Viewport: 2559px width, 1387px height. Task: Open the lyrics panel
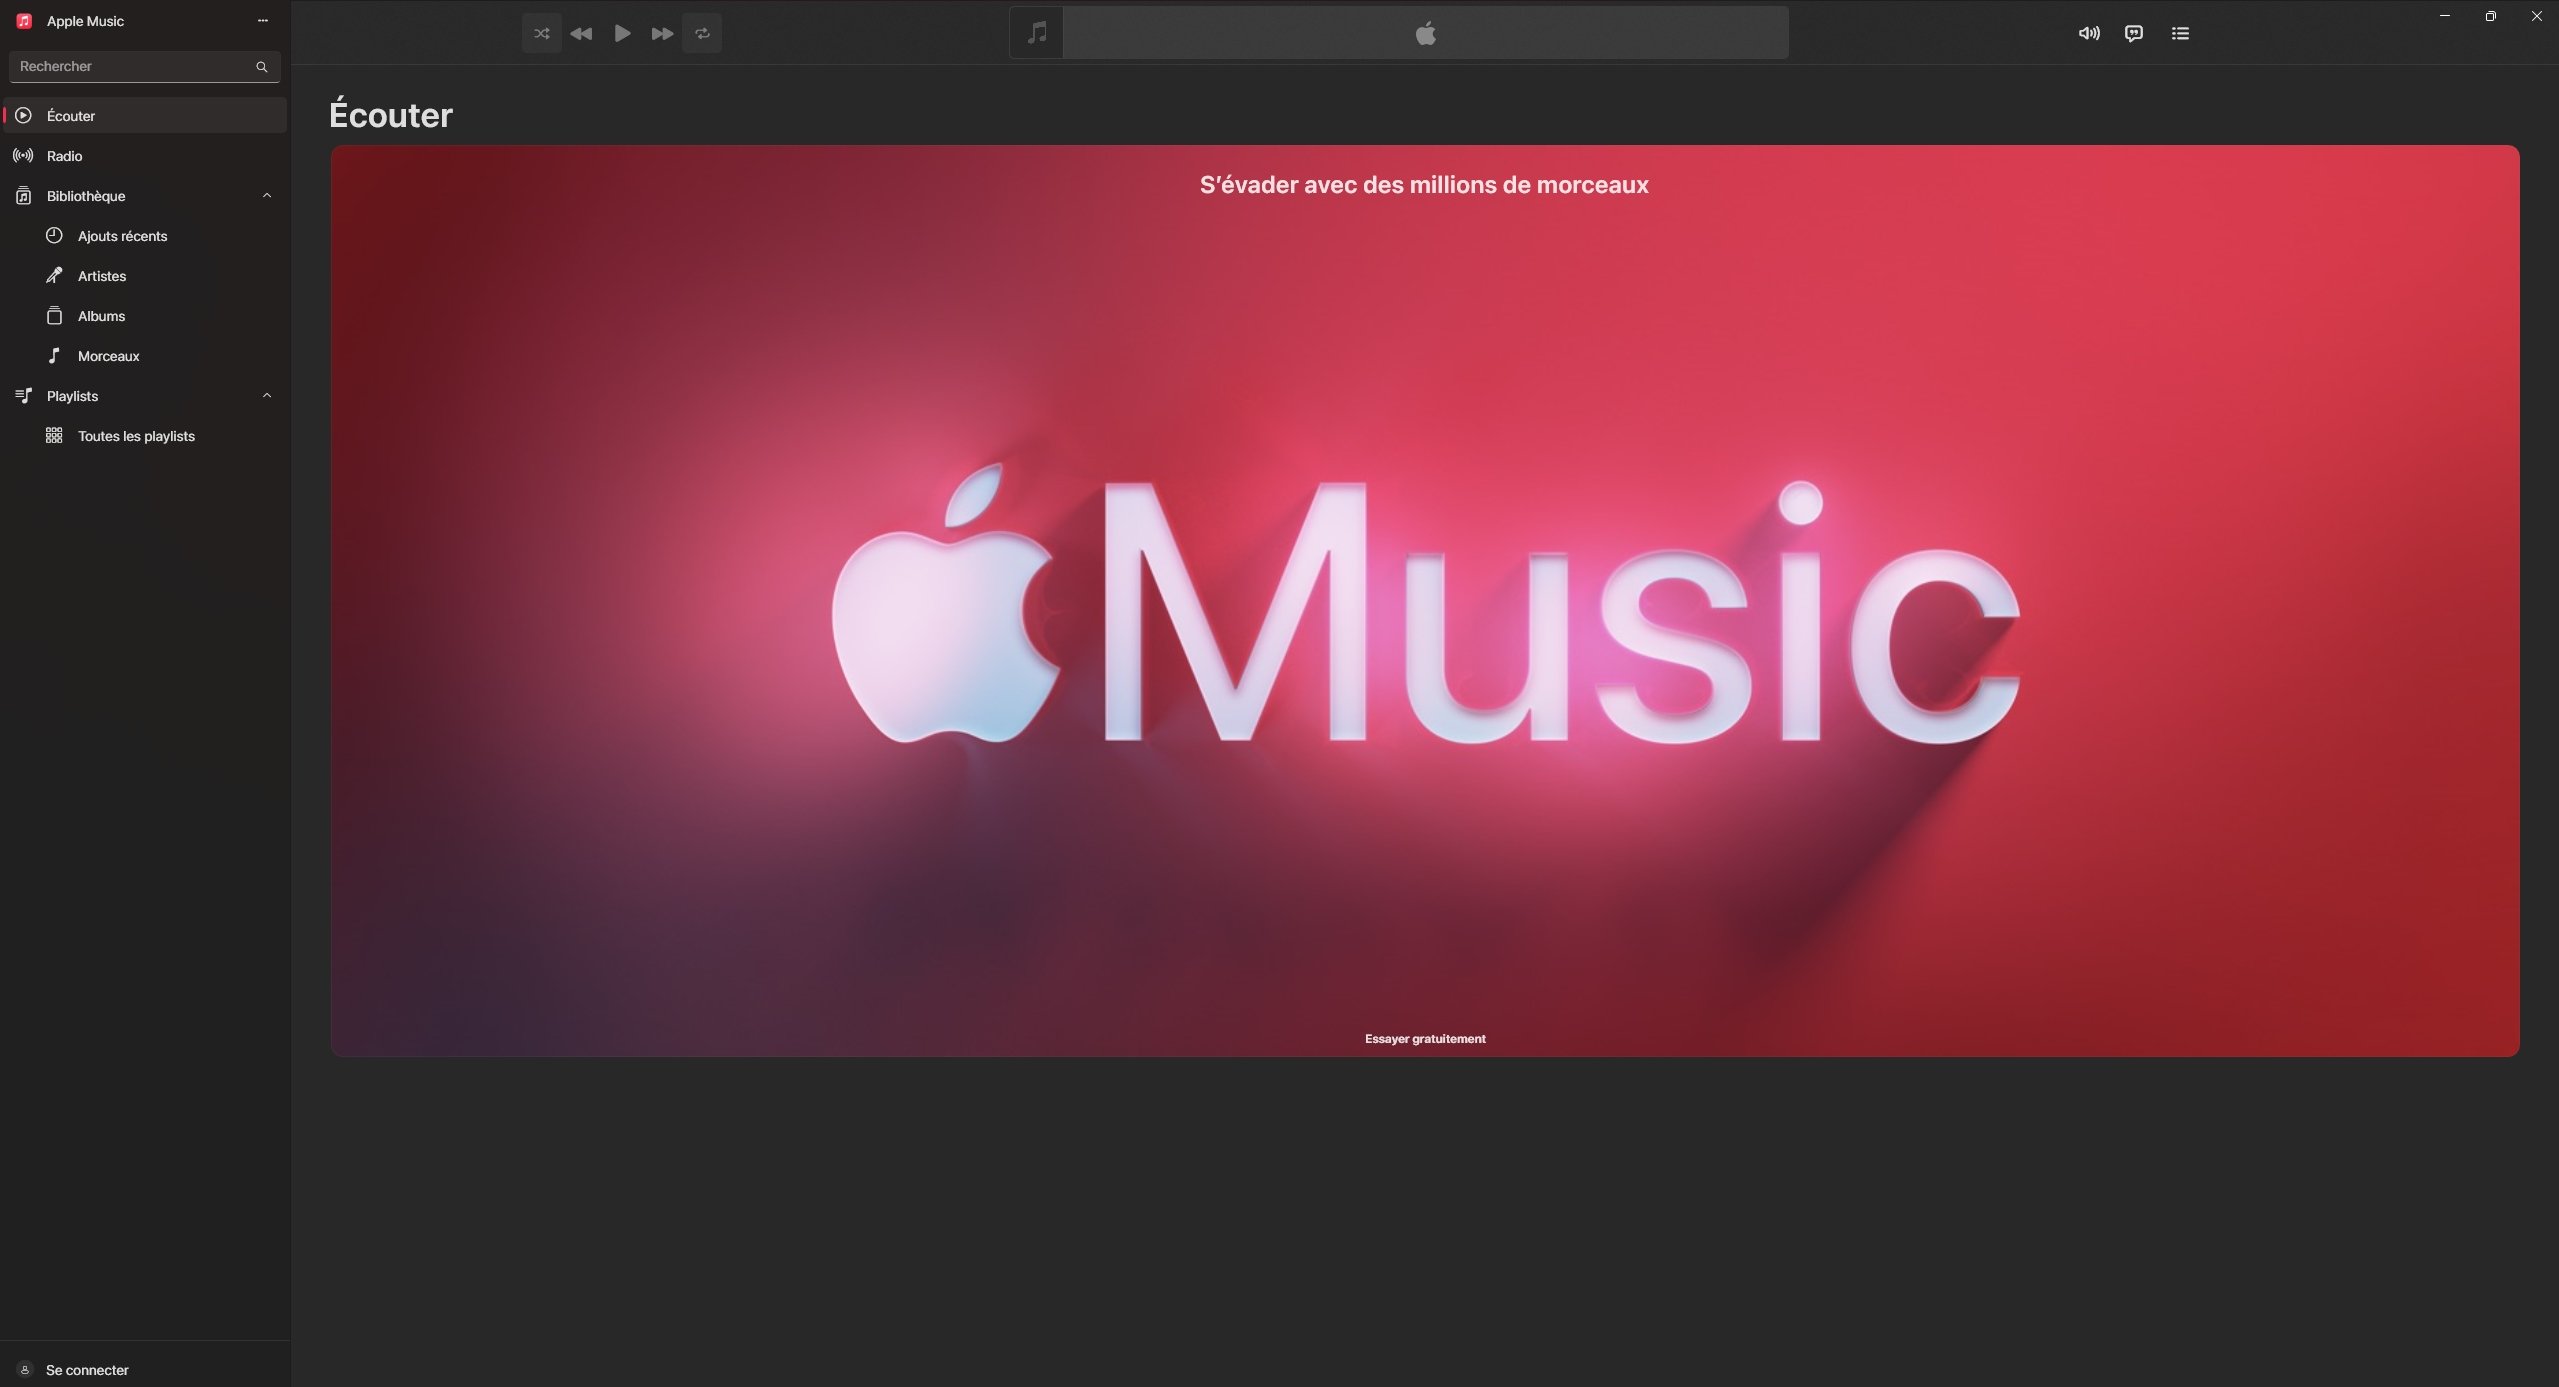pos(2133,32)
